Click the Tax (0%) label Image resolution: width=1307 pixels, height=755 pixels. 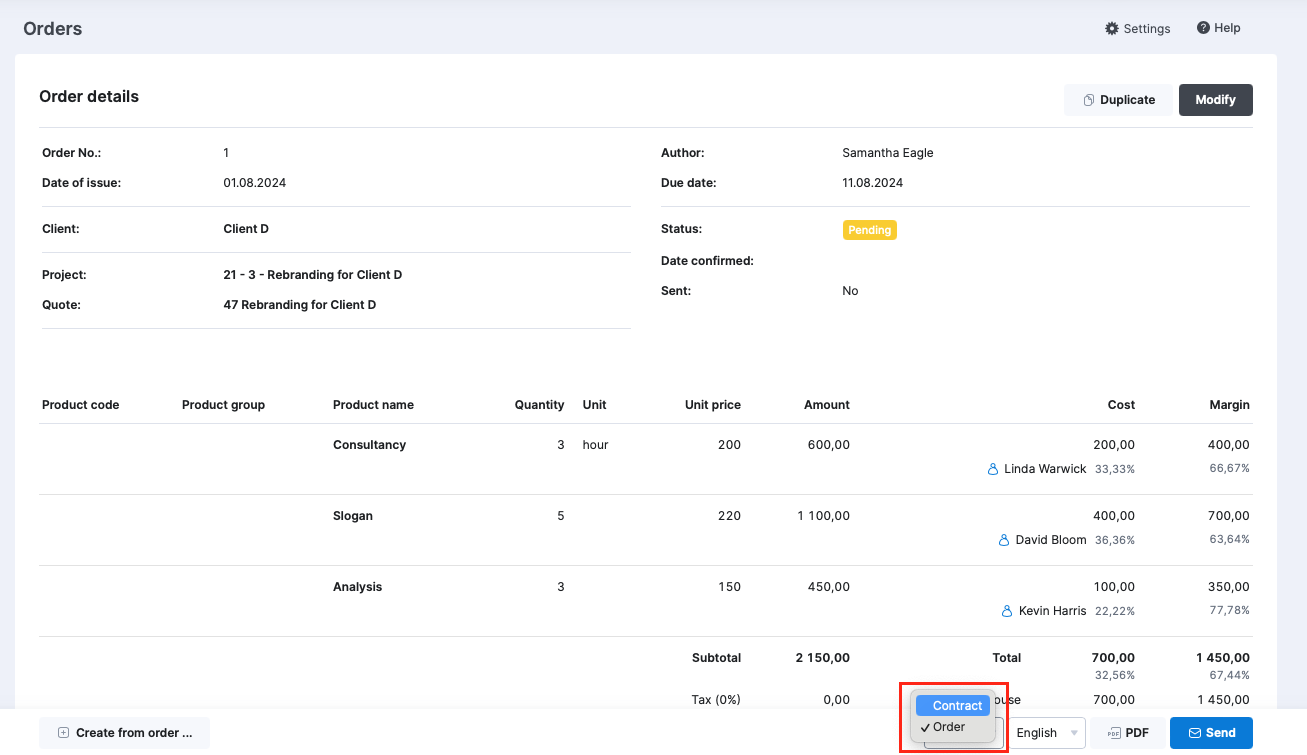[716, 700]
